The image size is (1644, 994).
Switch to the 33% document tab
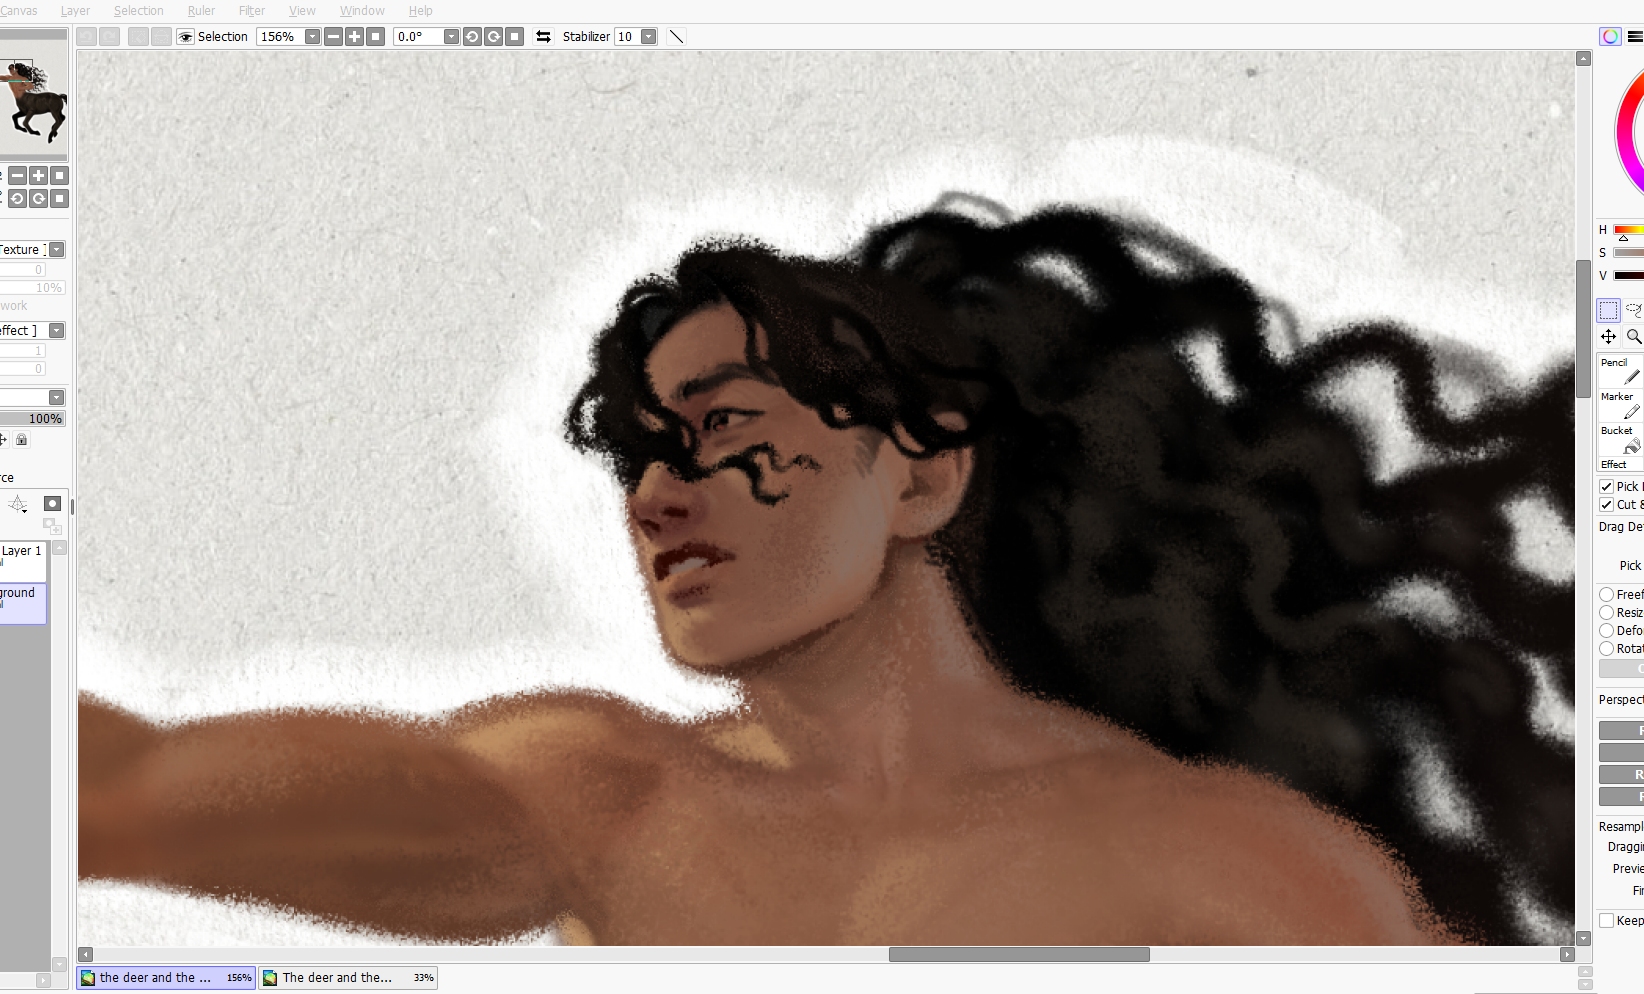click(348, 978)
